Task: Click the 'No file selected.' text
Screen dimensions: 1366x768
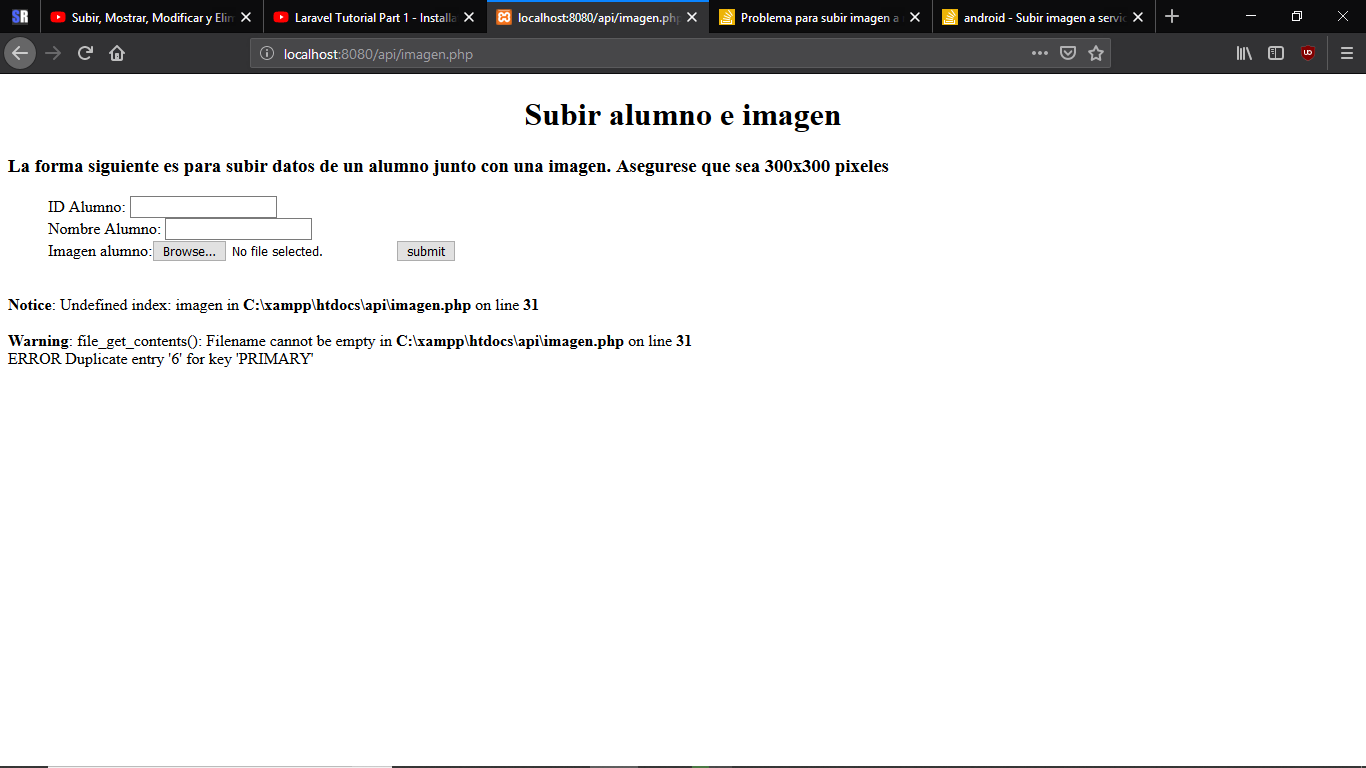Action: click(x=277, y=252)
